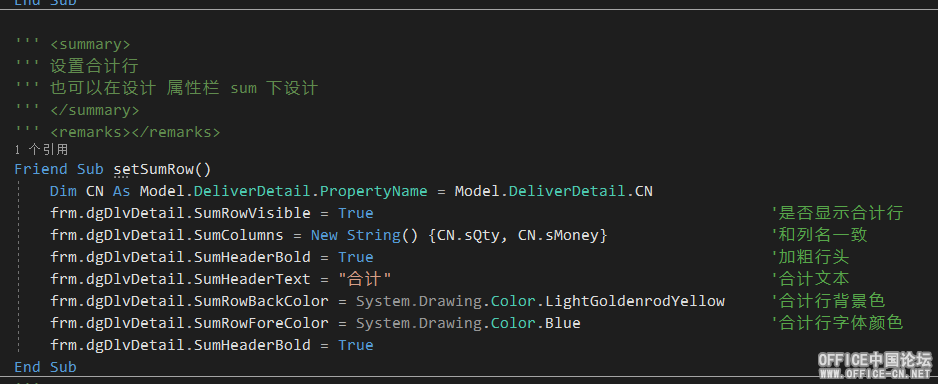
Task: Open the "1 个引用" references CodeLens link
Action: point(41,150)
